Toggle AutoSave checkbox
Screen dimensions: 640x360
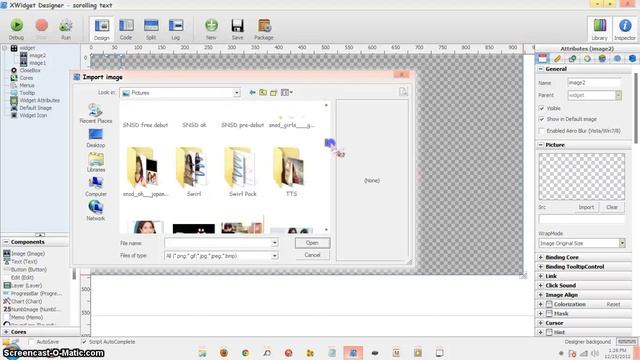coord(31,342)
